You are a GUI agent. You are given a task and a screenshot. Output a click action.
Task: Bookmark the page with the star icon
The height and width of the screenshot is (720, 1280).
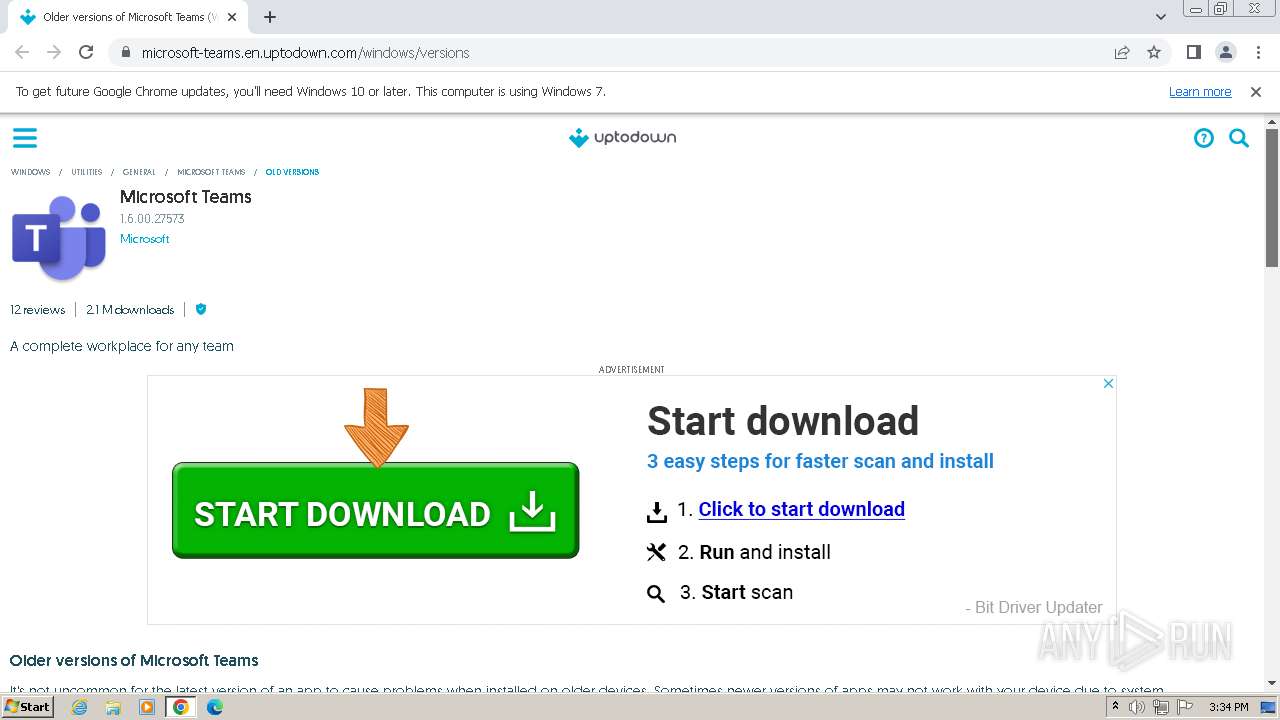click(1154, 52)
